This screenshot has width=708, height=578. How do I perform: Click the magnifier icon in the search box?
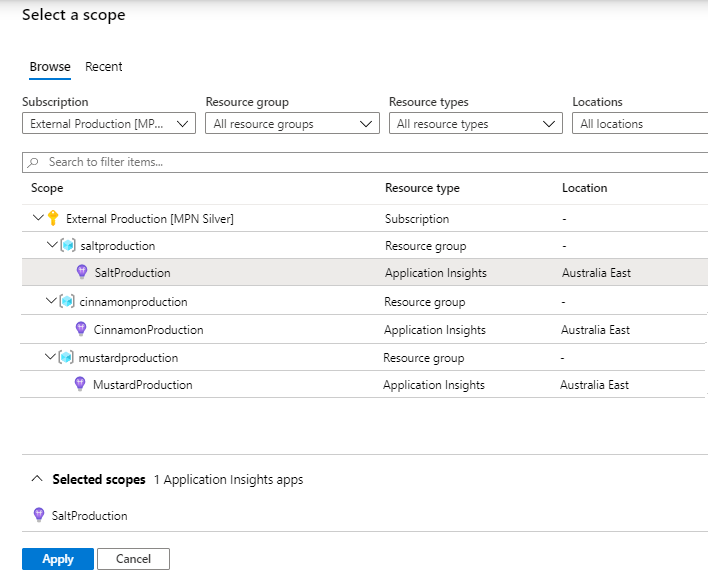(33, 162)
